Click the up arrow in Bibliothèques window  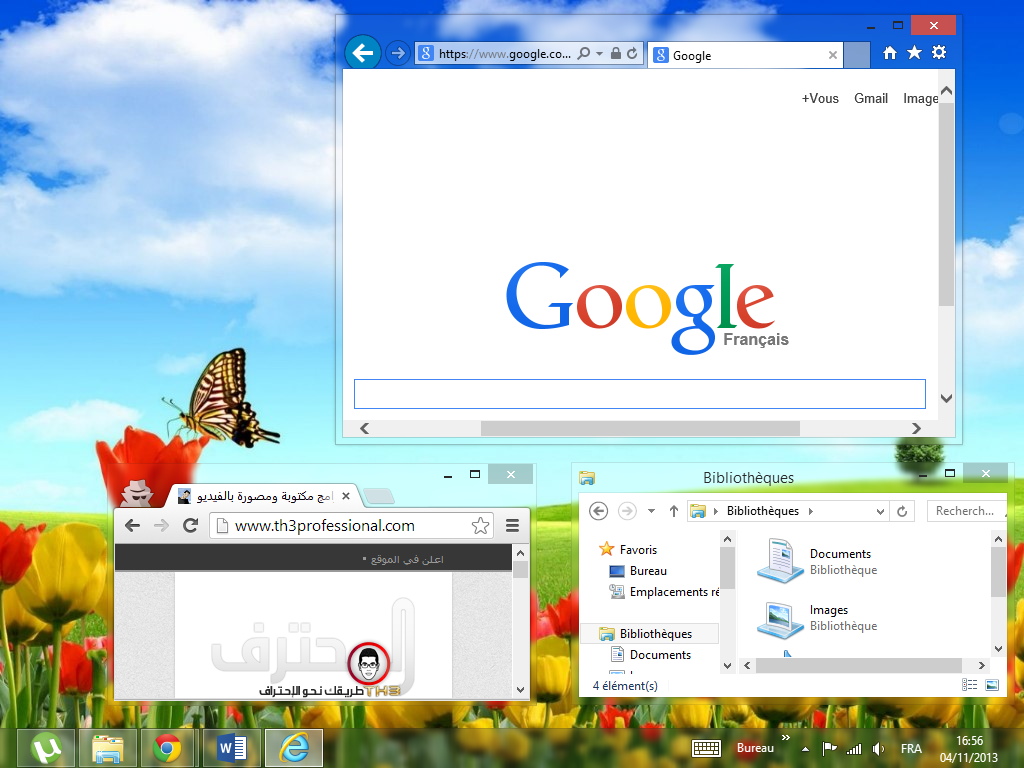674,511
